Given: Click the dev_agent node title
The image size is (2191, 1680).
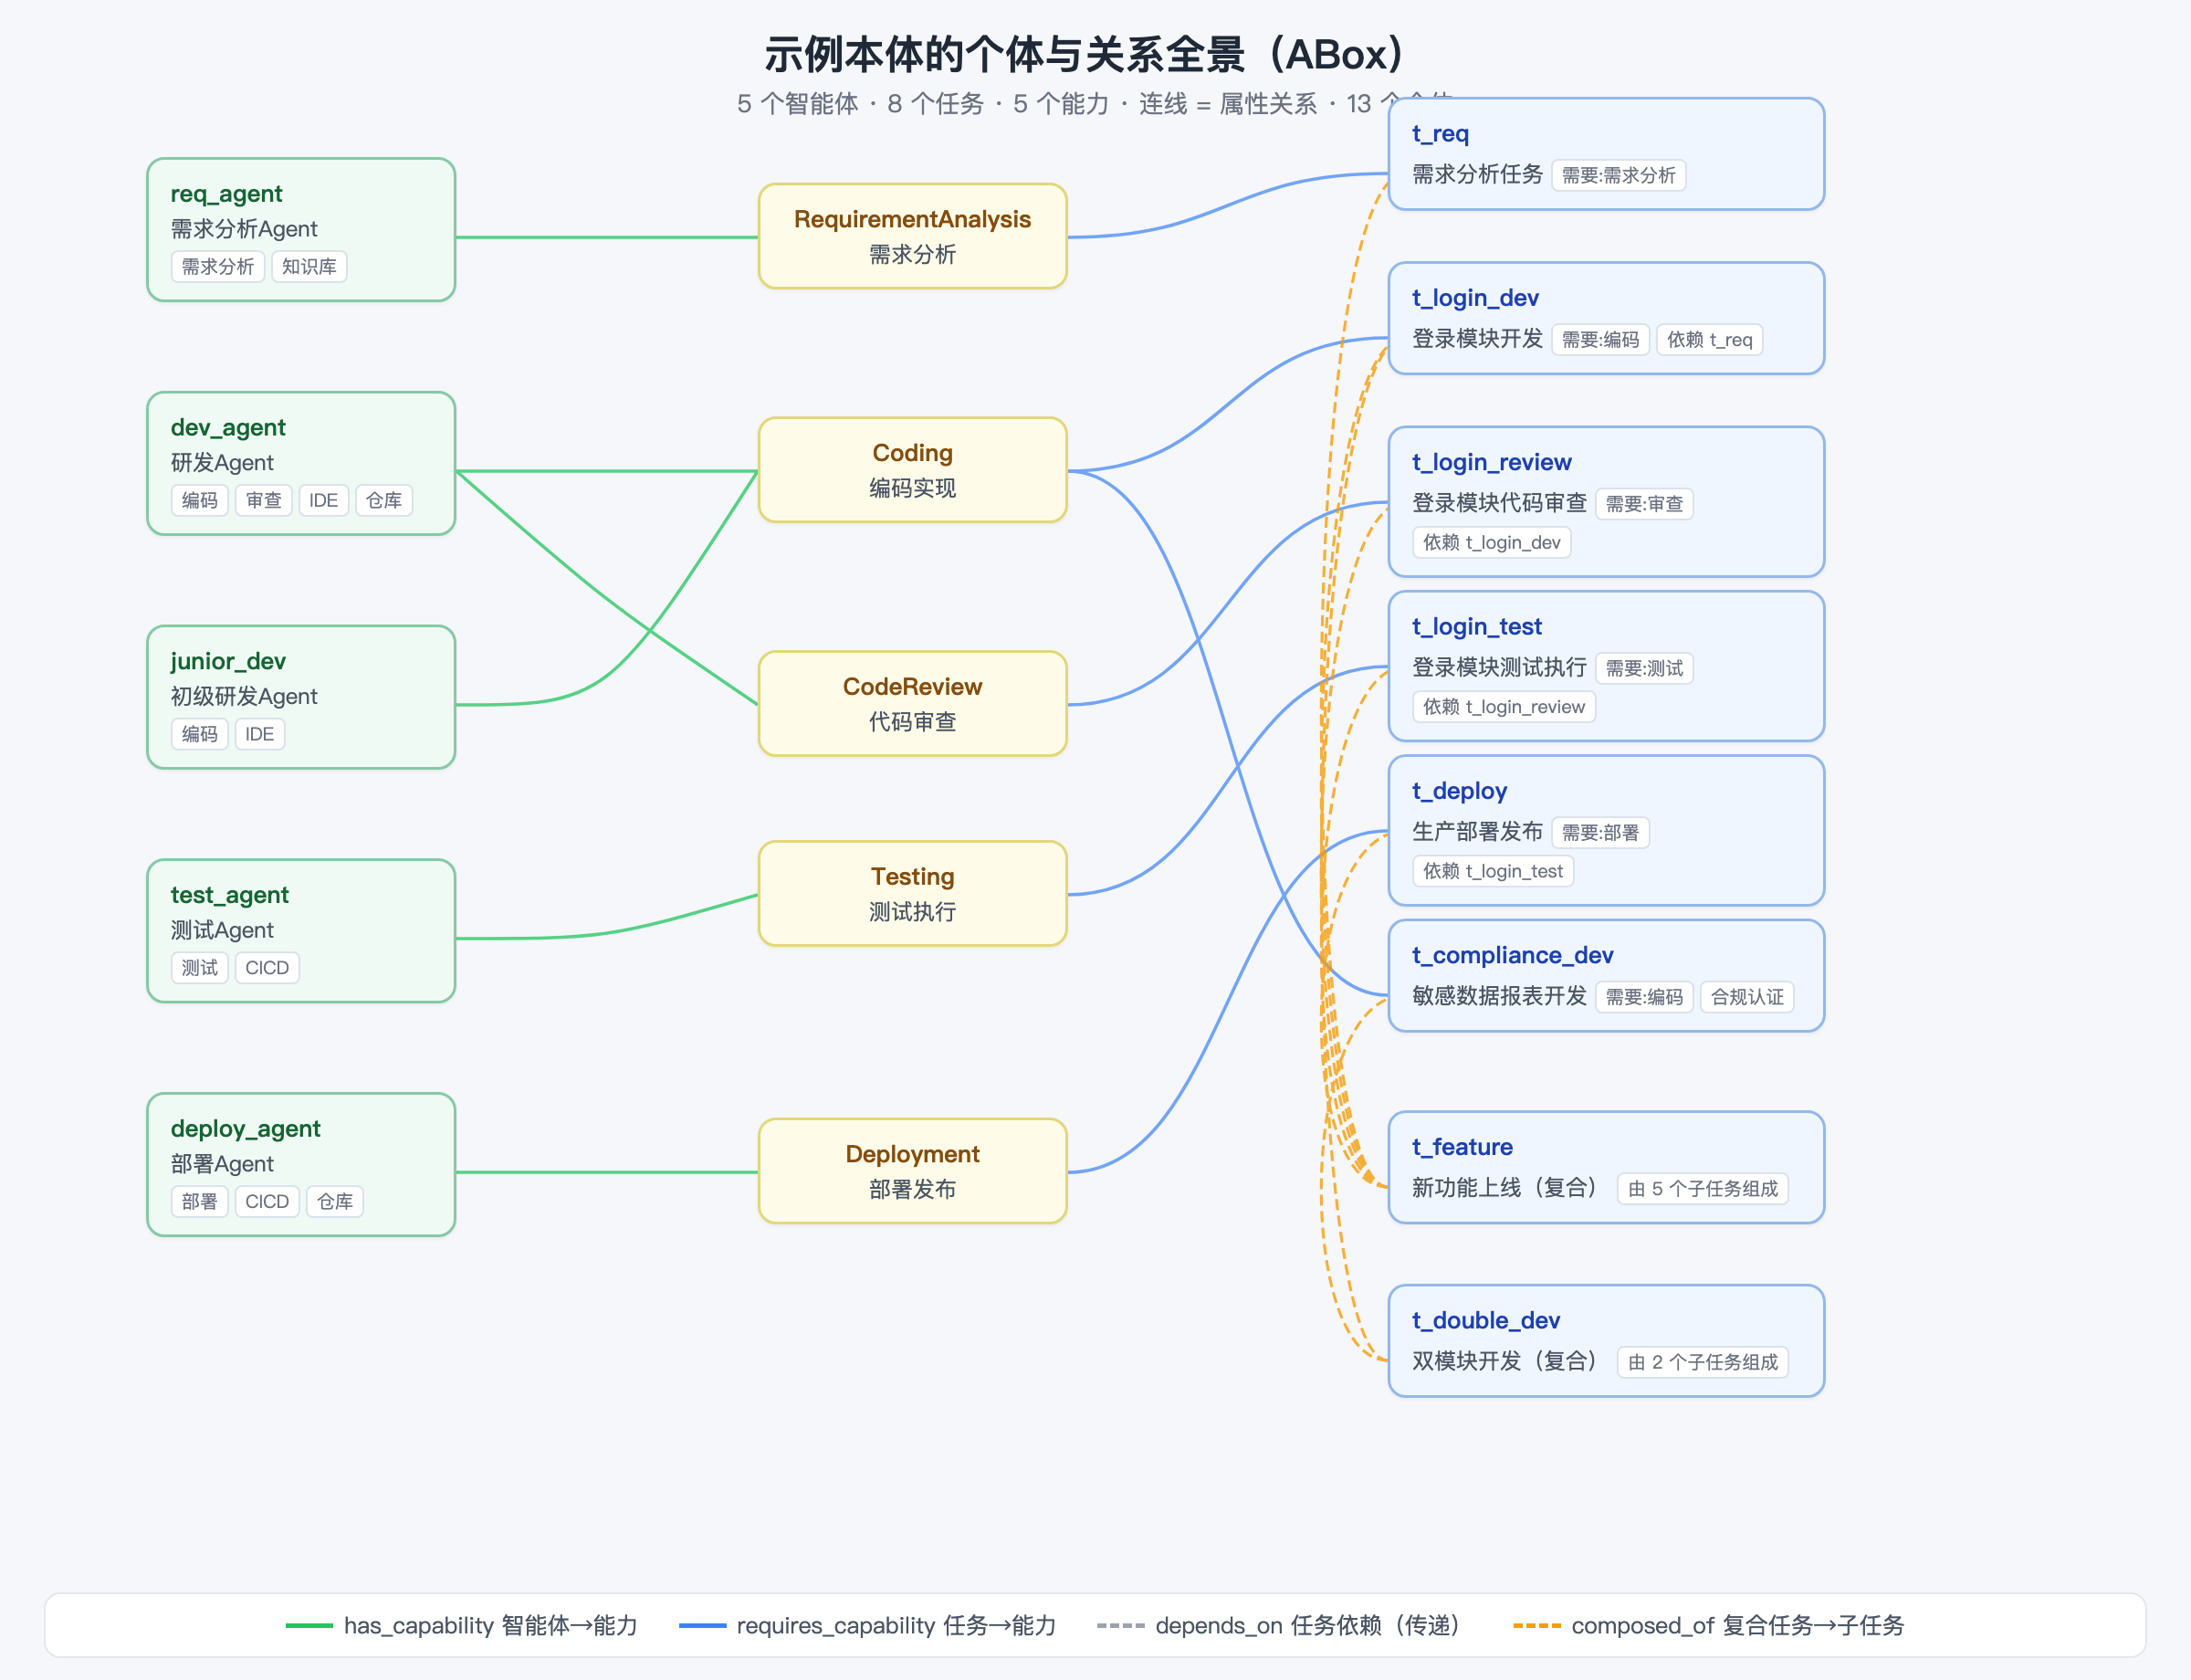Looking at the screenshot, I should [228, 427].
